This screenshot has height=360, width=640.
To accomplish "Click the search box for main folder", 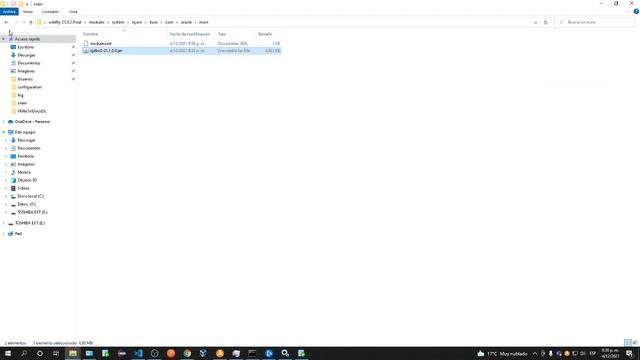I will [x=595, y=22].
